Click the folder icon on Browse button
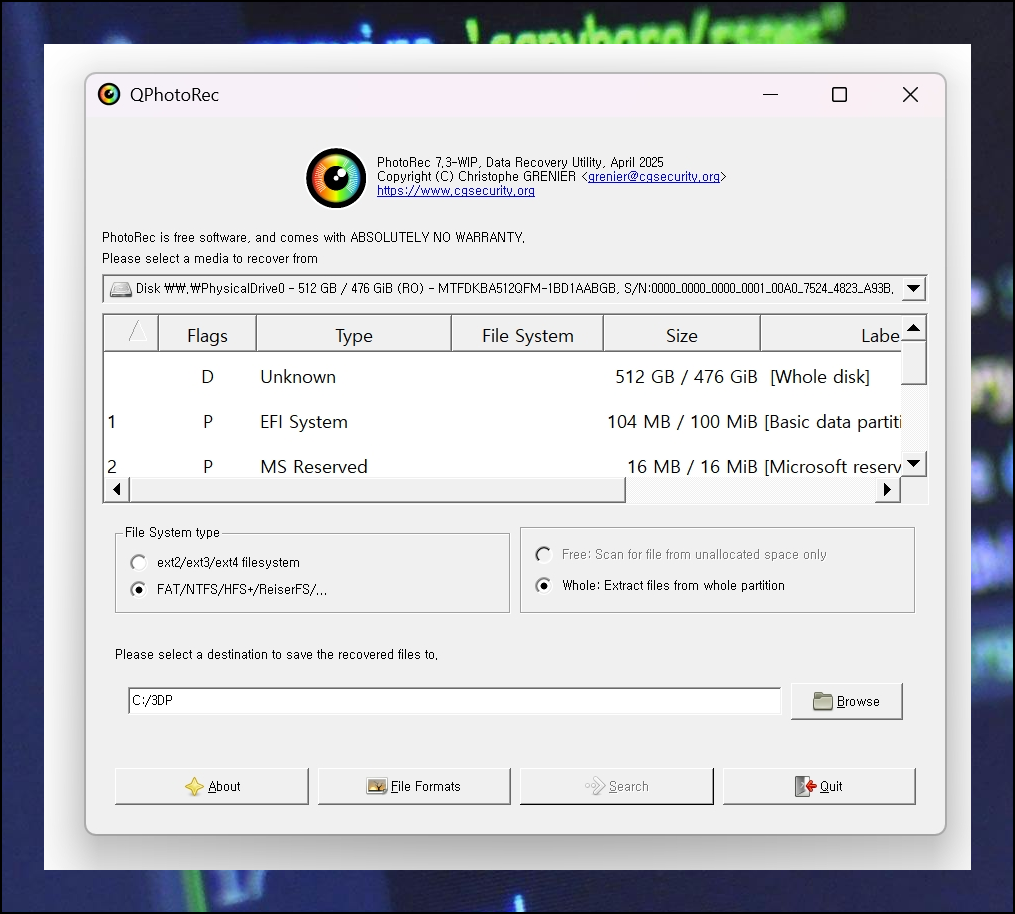 click(823, 701)
